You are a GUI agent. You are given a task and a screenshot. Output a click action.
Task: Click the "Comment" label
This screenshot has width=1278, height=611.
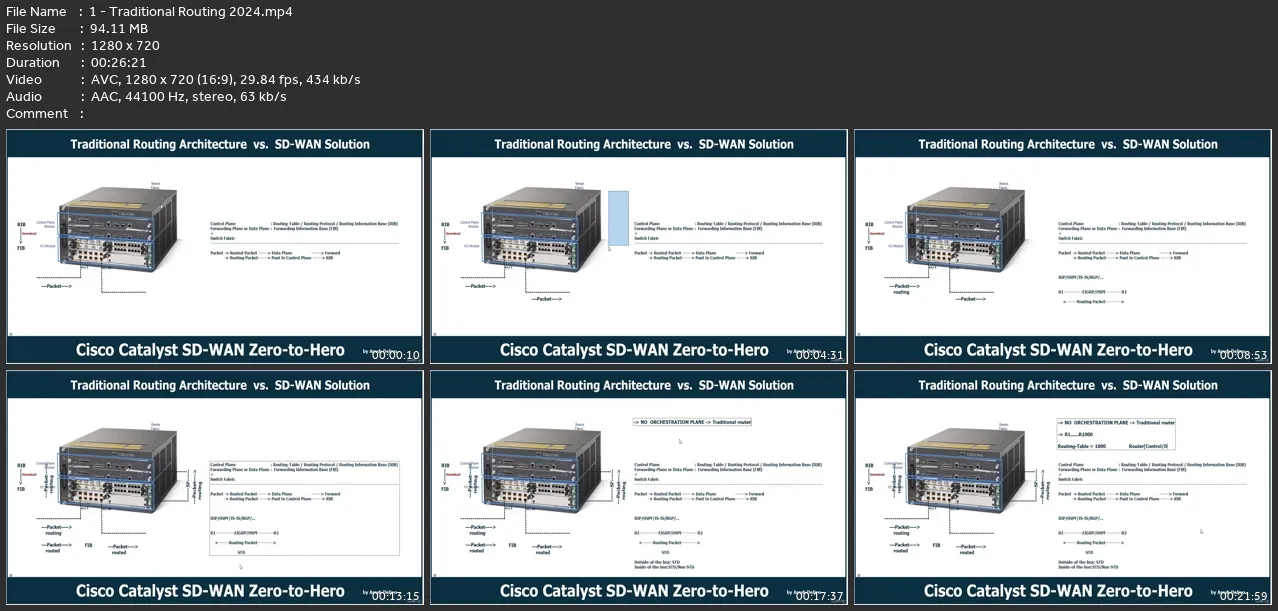tap(37, 113)
